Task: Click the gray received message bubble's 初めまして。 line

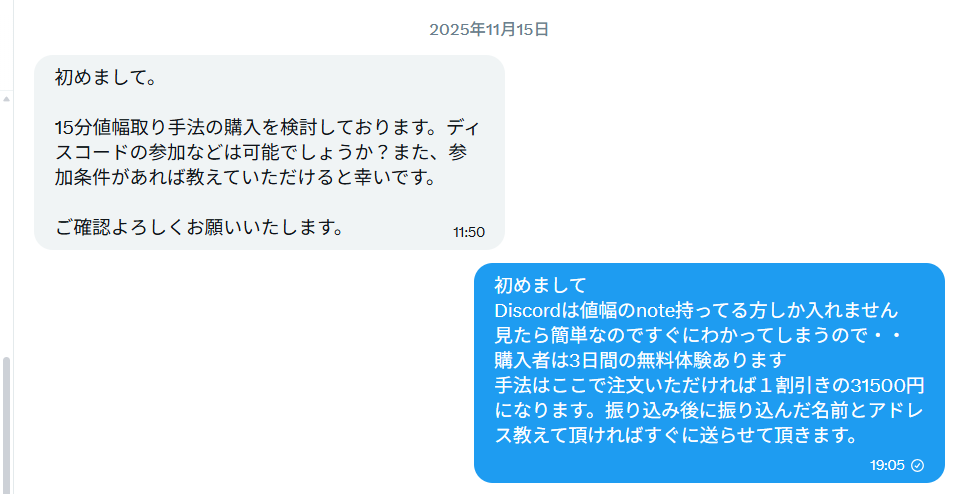Action: point(105,78)
